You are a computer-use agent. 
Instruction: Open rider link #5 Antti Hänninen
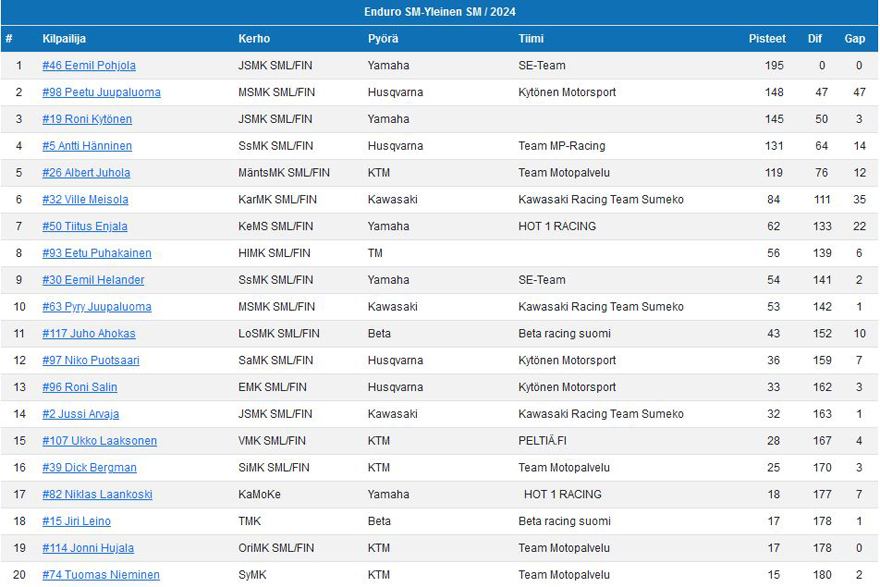click(x=87, y=146)
